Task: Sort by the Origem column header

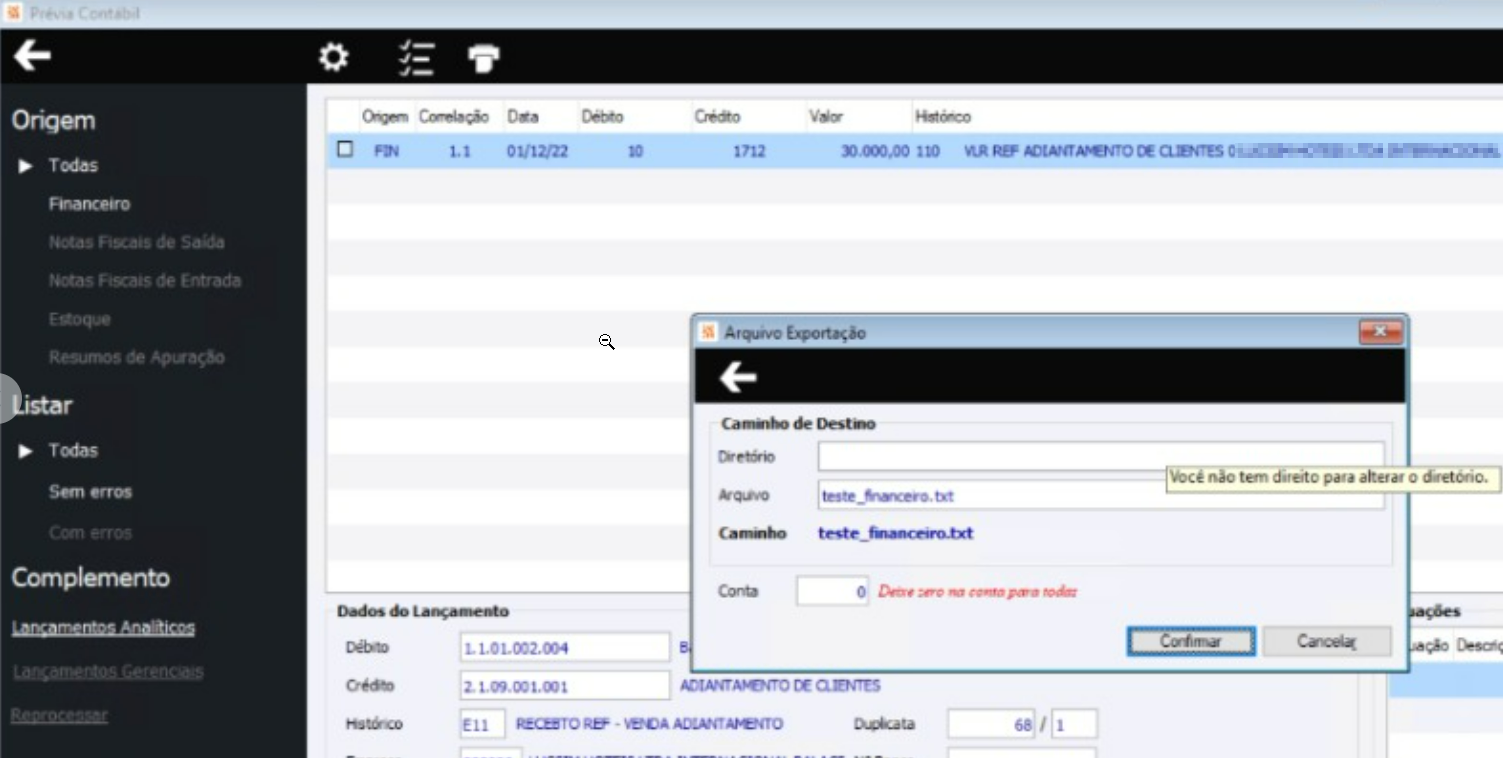Action: tap(384, 117)
